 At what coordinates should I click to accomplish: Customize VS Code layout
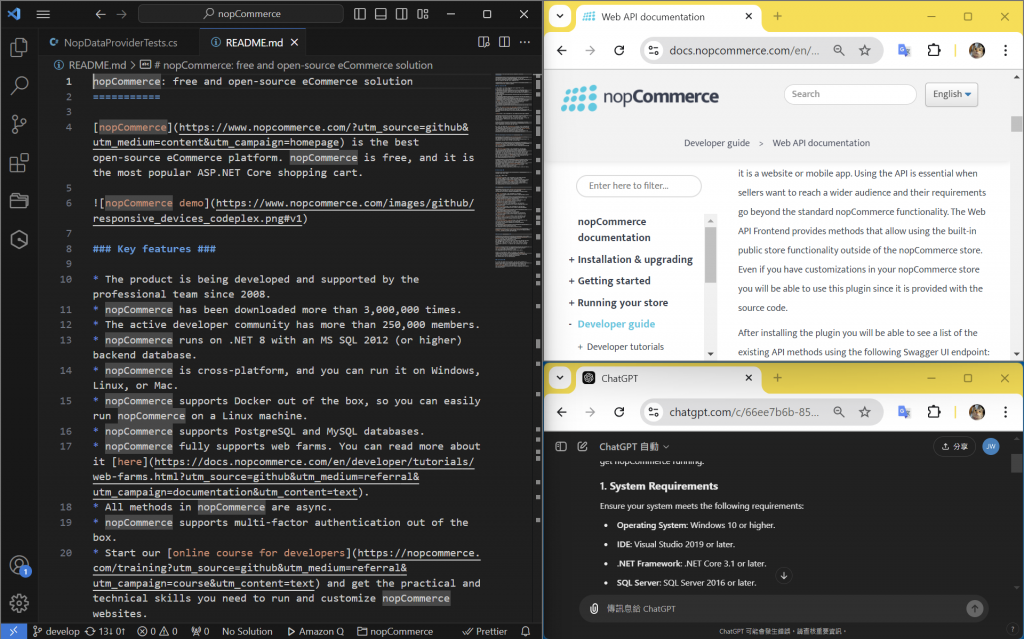423,14
